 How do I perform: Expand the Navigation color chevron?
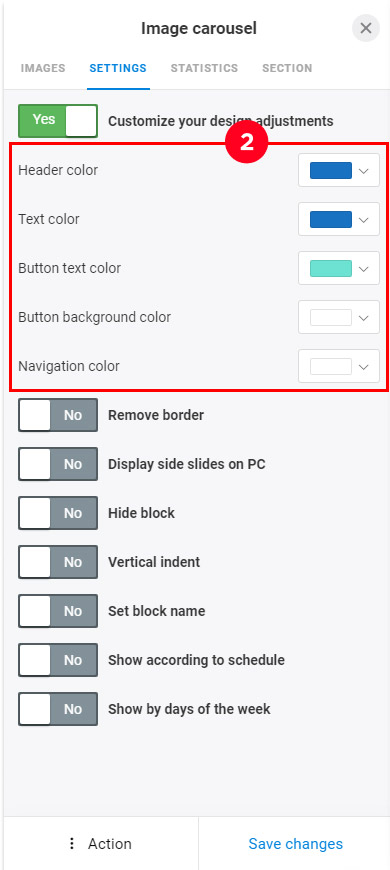click(x=363, y=366)
